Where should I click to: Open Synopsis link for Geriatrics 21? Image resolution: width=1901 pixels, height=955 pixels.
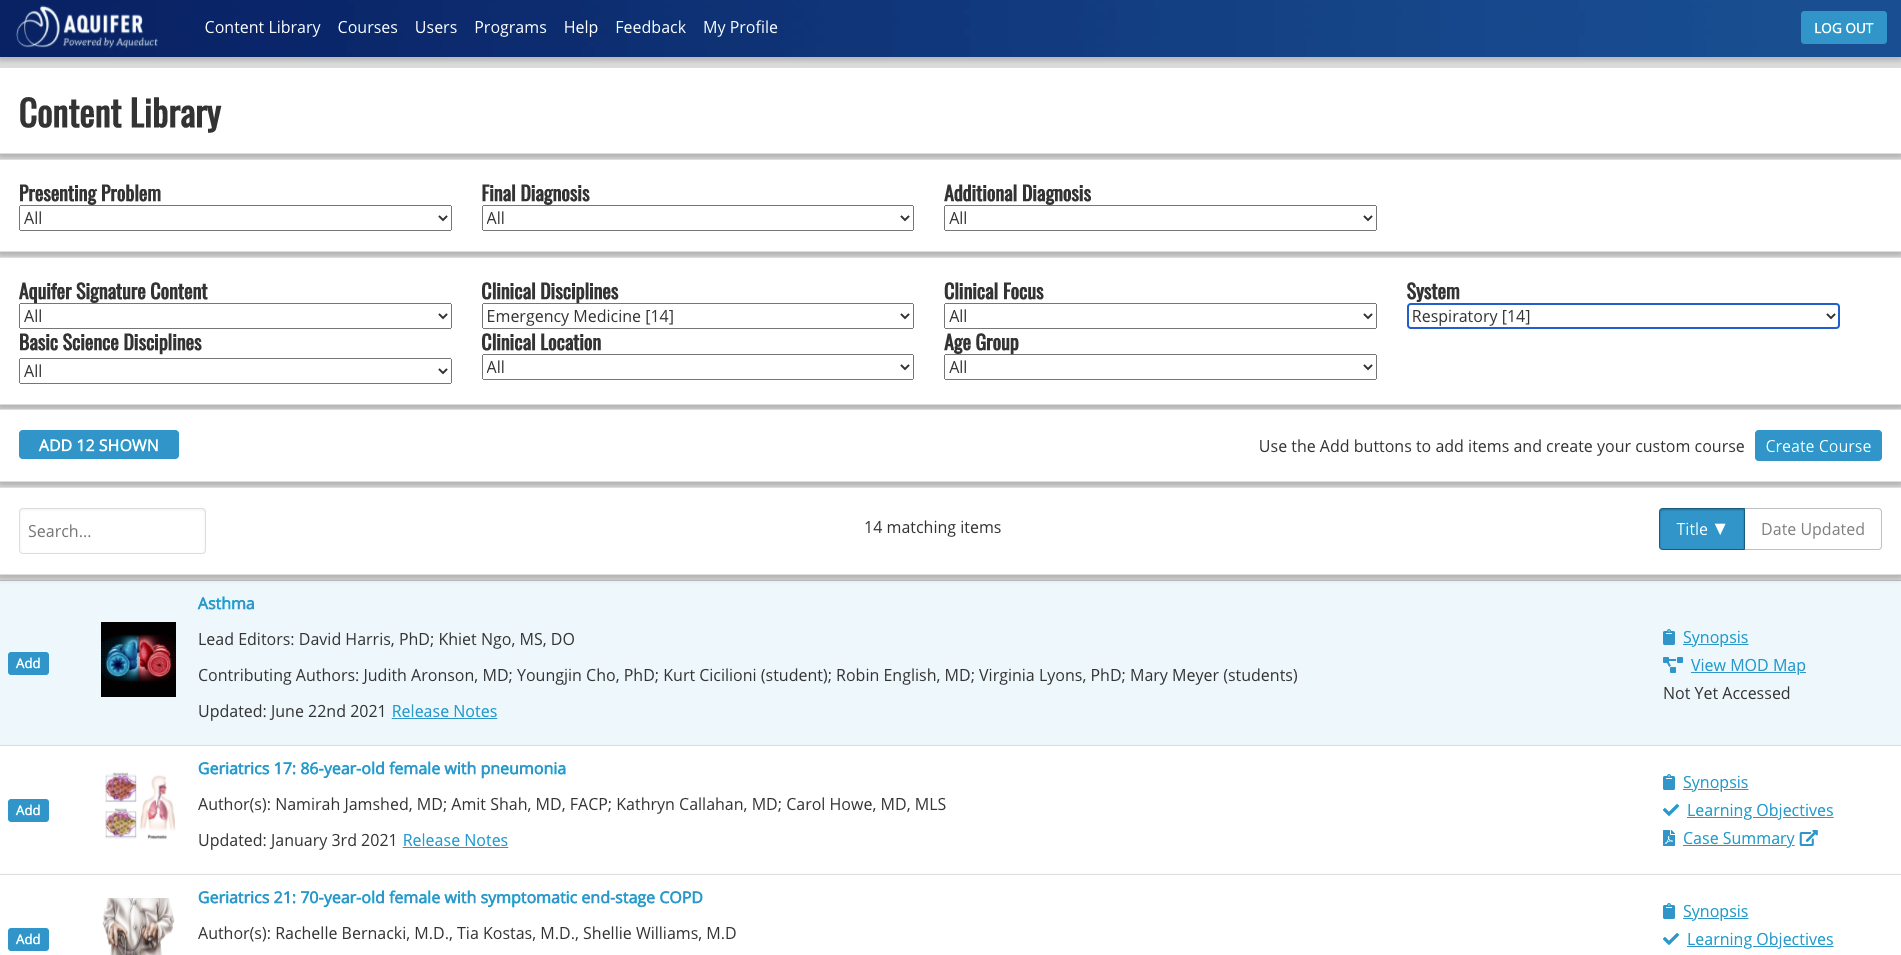coord(1715,911)
